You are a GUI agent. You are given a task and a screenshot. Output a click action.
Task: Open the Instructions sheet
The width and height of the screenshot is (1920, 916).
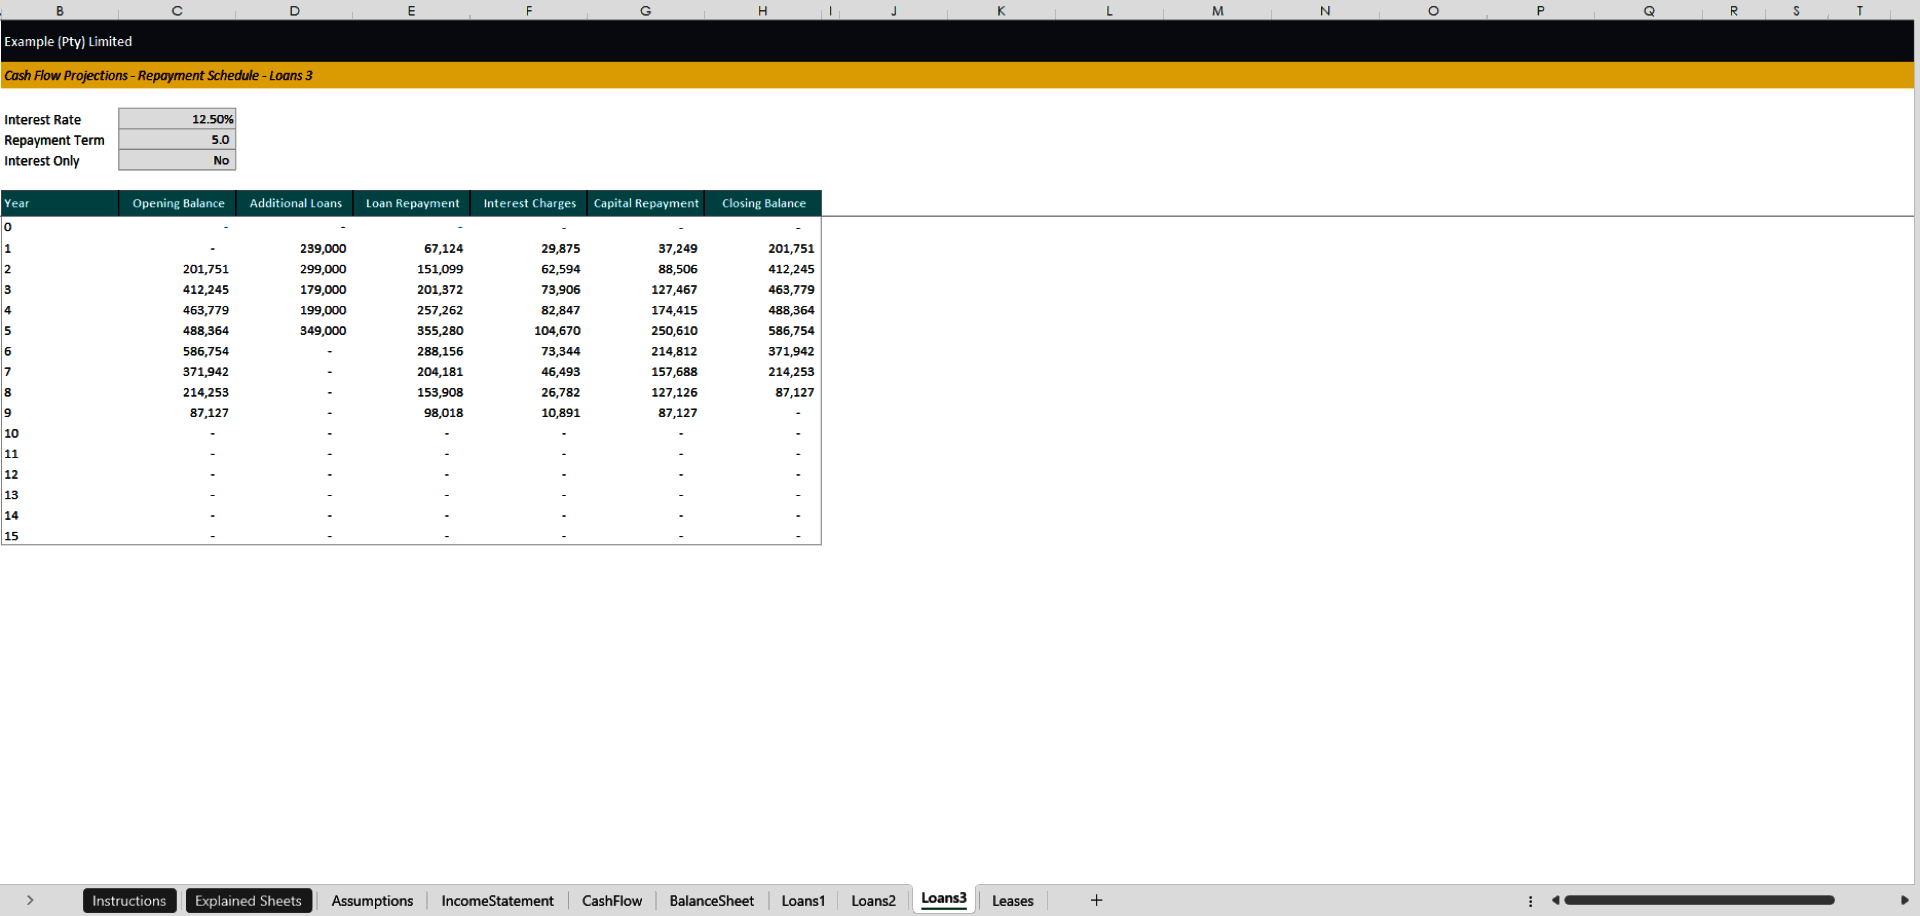click(129, 900)
